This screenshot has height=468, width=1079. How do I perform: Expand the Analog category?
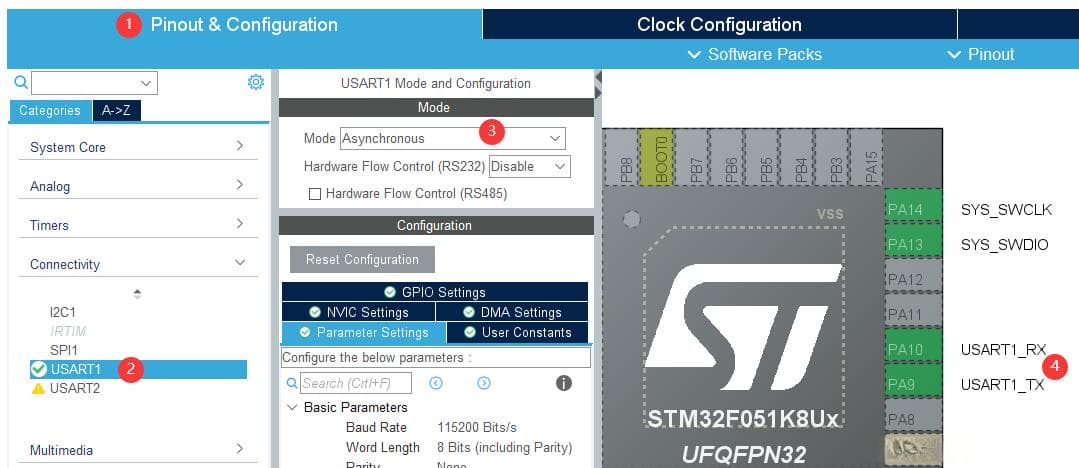(138, 186)
